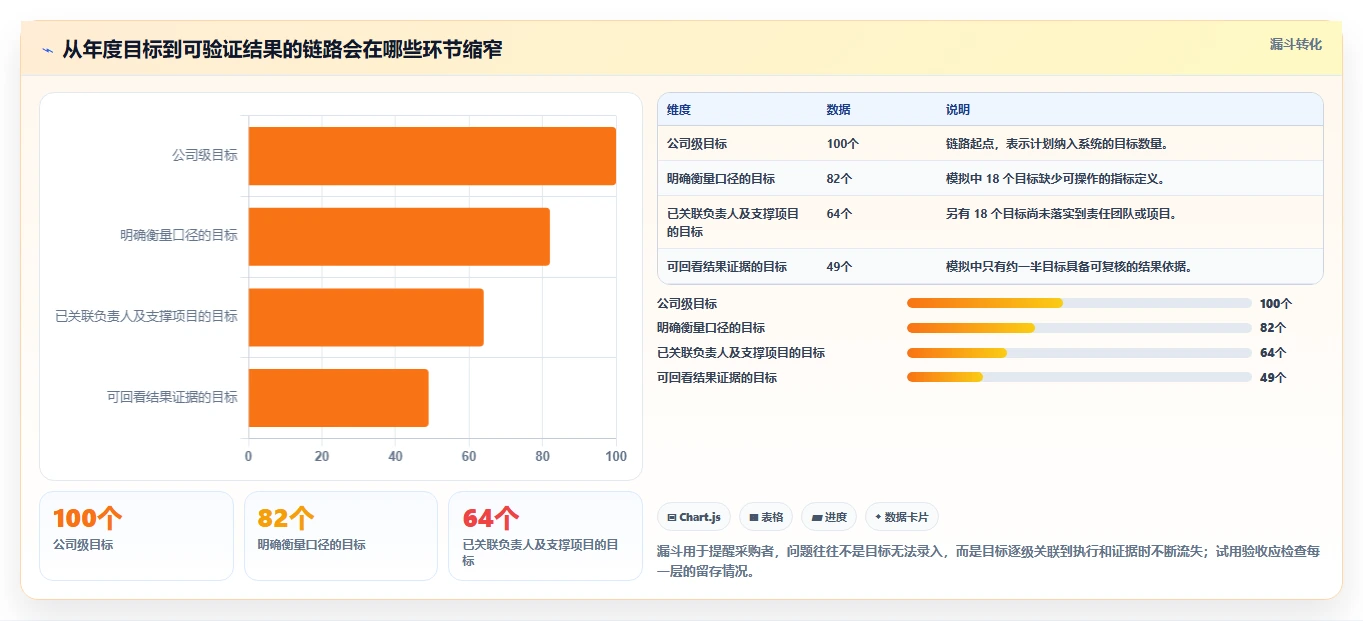1363x621 pixels.
Task: Click the 公司级目标 cell in the table
Action: point(697,144)
